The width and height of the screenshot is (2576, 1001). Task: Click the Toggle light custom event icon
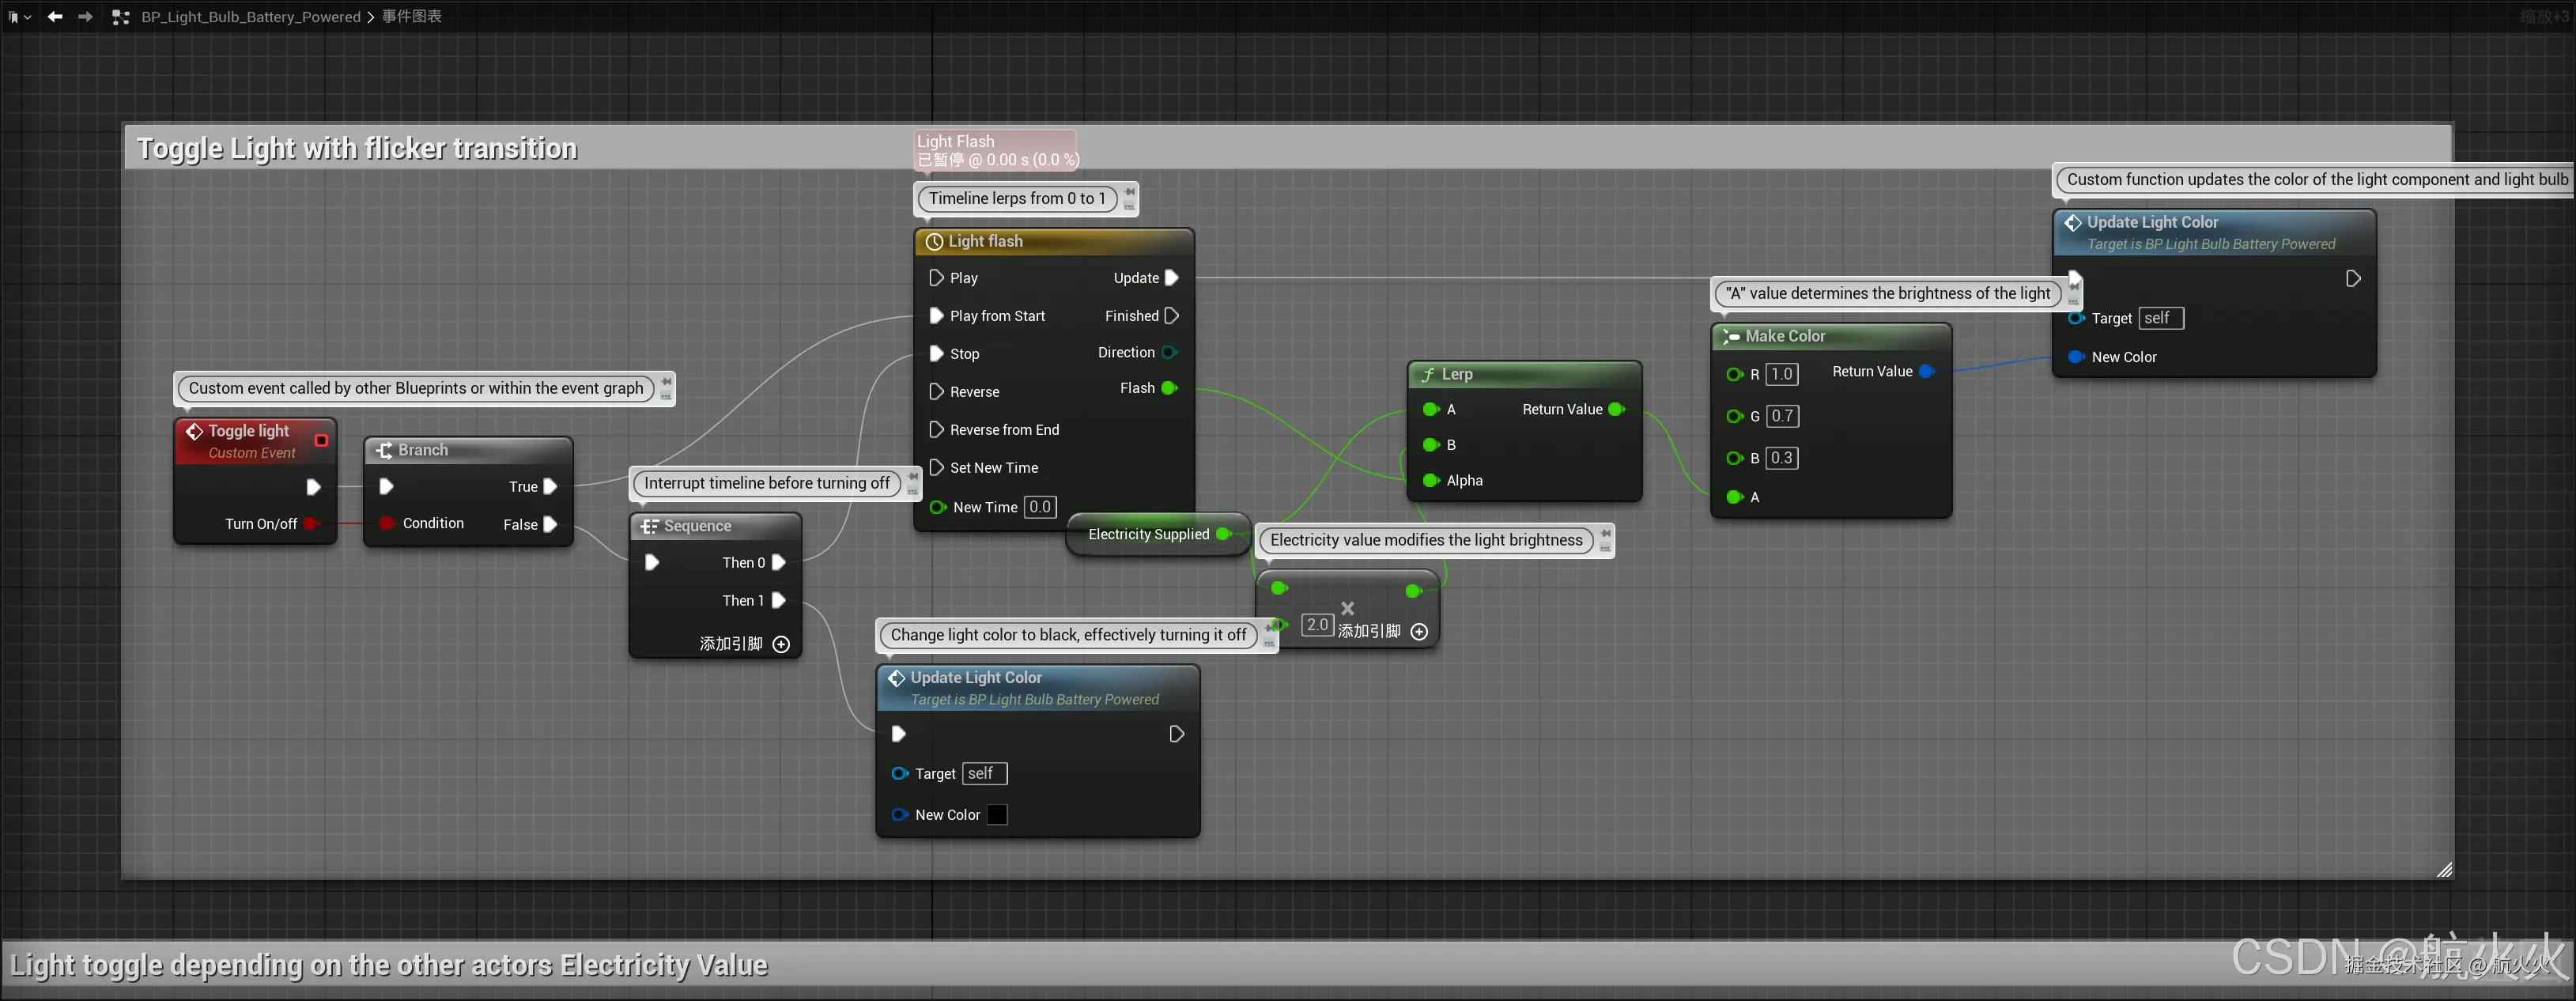point(194,431)
